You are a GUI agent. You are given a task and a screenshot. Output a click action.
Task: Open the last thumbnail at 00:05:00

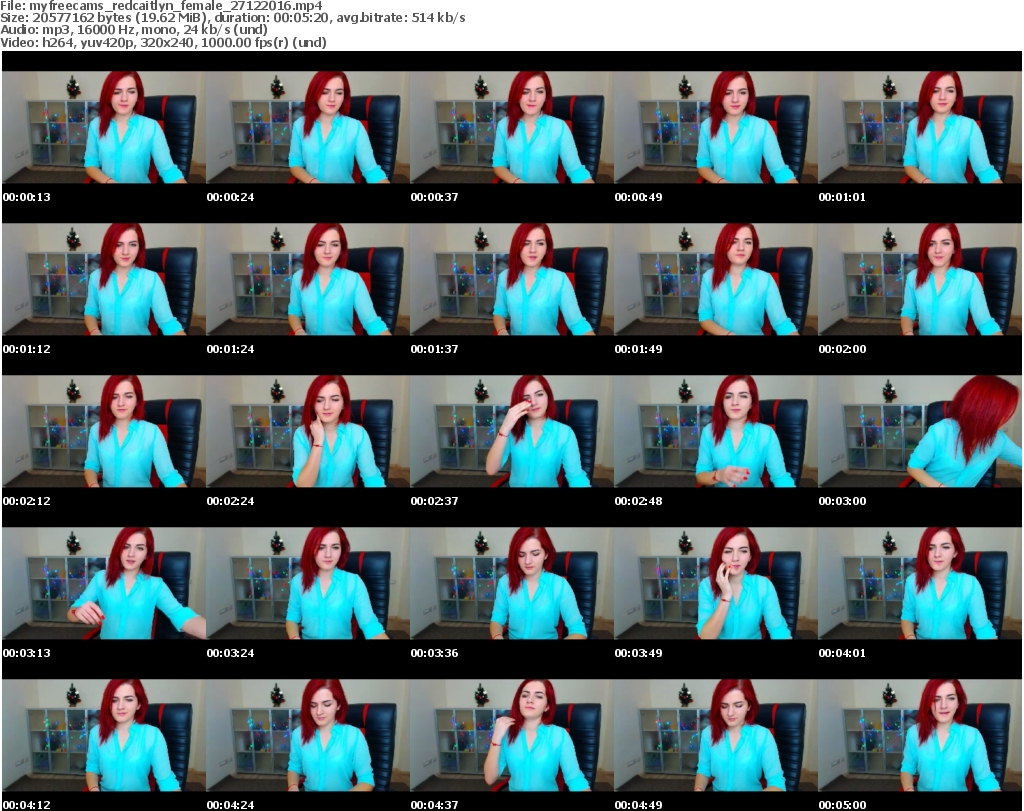coord(919,735)
